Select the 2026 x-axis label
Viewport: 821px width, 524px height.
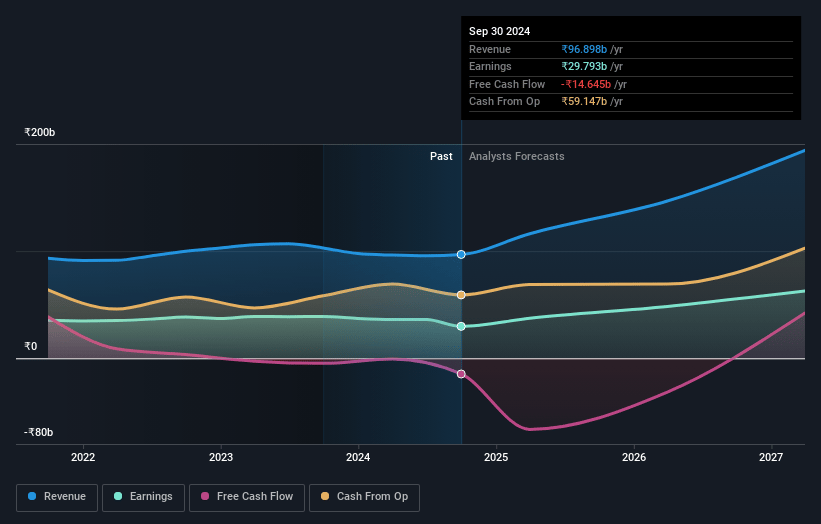[x=634, y=457]
